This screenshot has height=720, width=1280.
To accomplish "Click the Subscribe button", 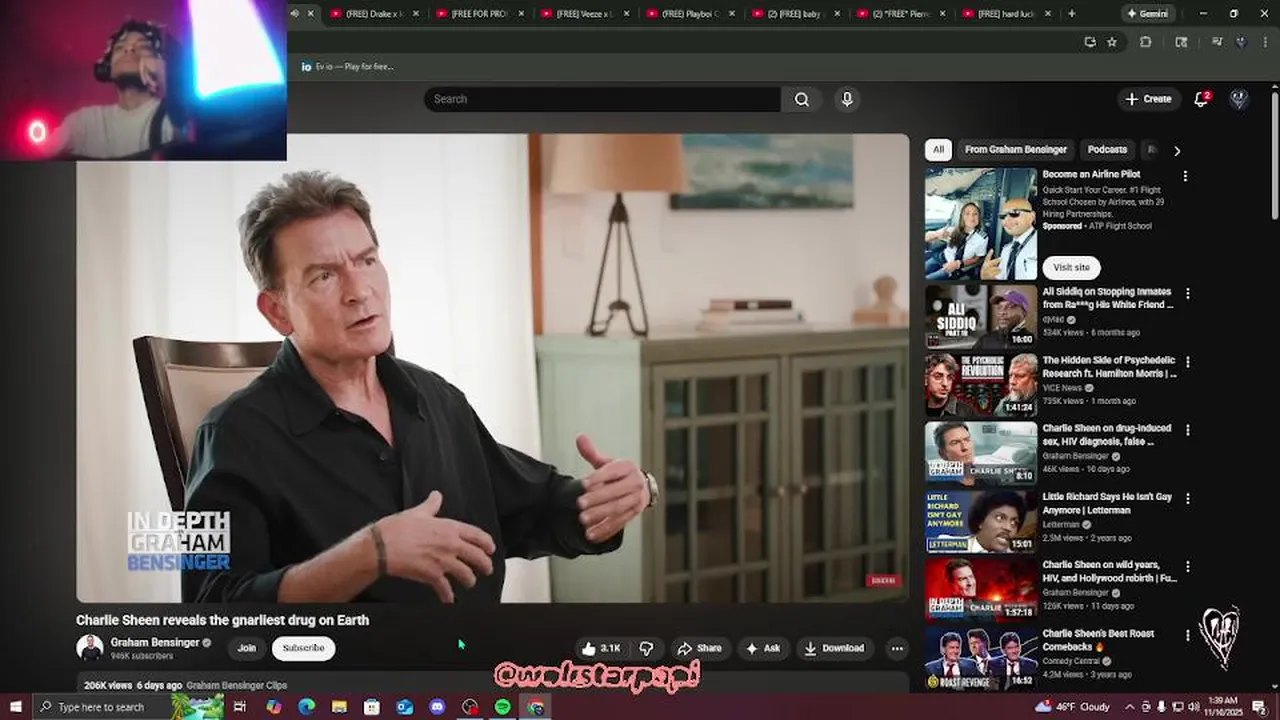I will [x=303, y=648].
